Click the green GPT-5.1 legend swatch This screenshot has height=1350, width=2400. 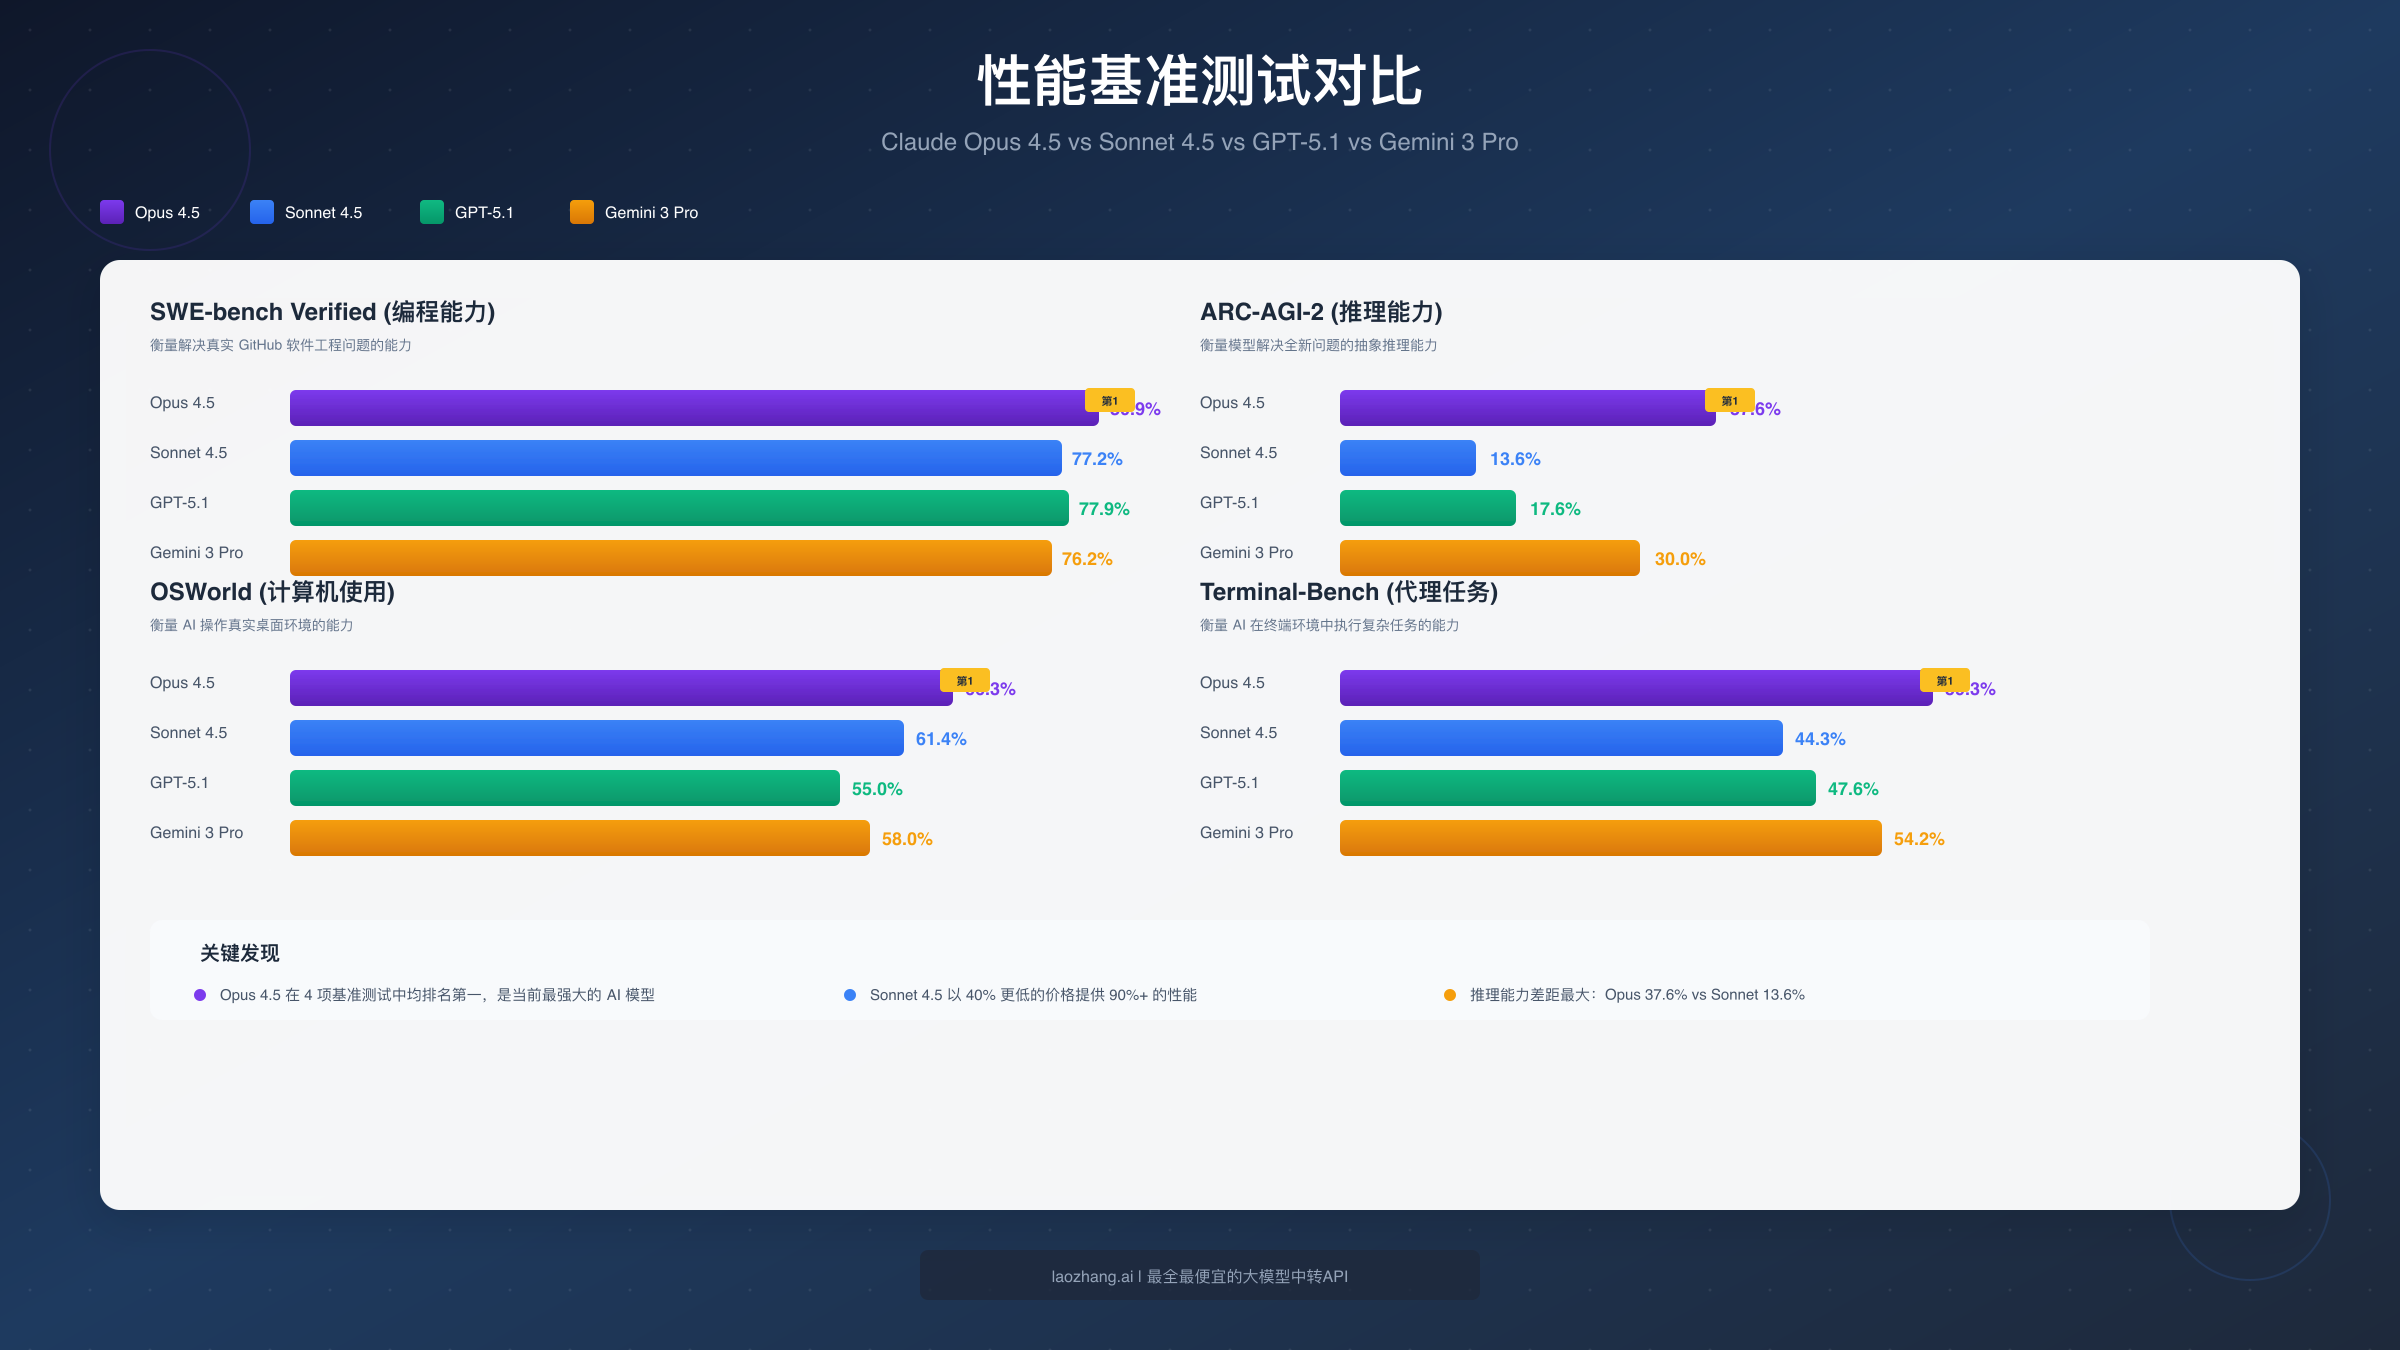click(431, 212)
